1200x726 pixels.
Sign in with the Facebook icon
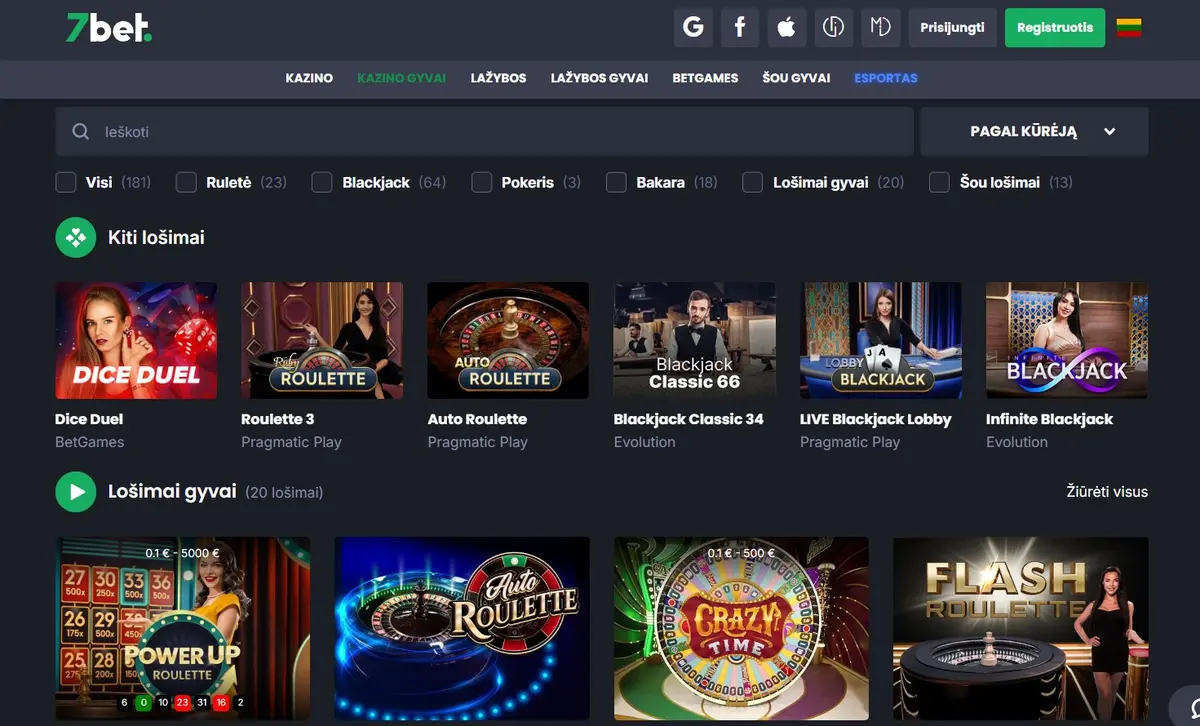(x=740, y=28)
